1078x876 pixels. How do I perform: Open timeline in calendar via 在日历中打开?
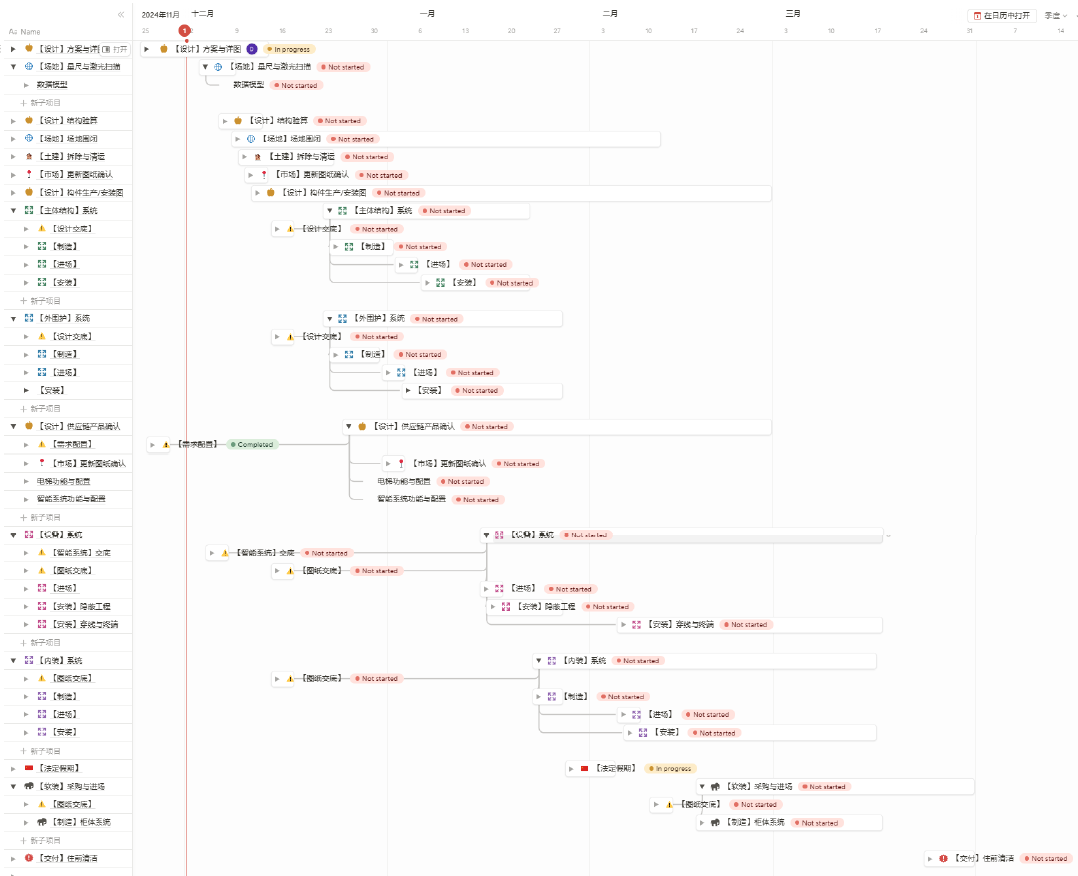pyautogui.click(x=1002, y=16)
